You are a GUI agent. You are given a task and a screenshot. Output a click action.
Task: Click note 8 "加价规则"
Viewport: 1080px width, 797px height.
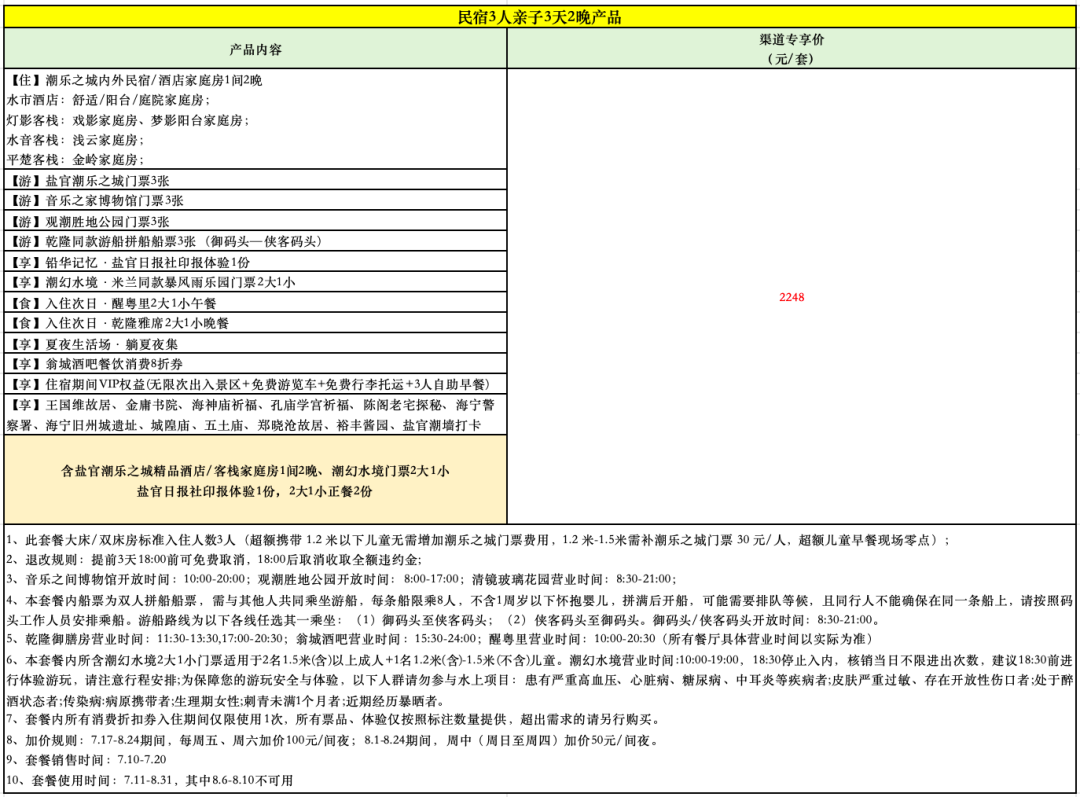click(x=334, y=741)
